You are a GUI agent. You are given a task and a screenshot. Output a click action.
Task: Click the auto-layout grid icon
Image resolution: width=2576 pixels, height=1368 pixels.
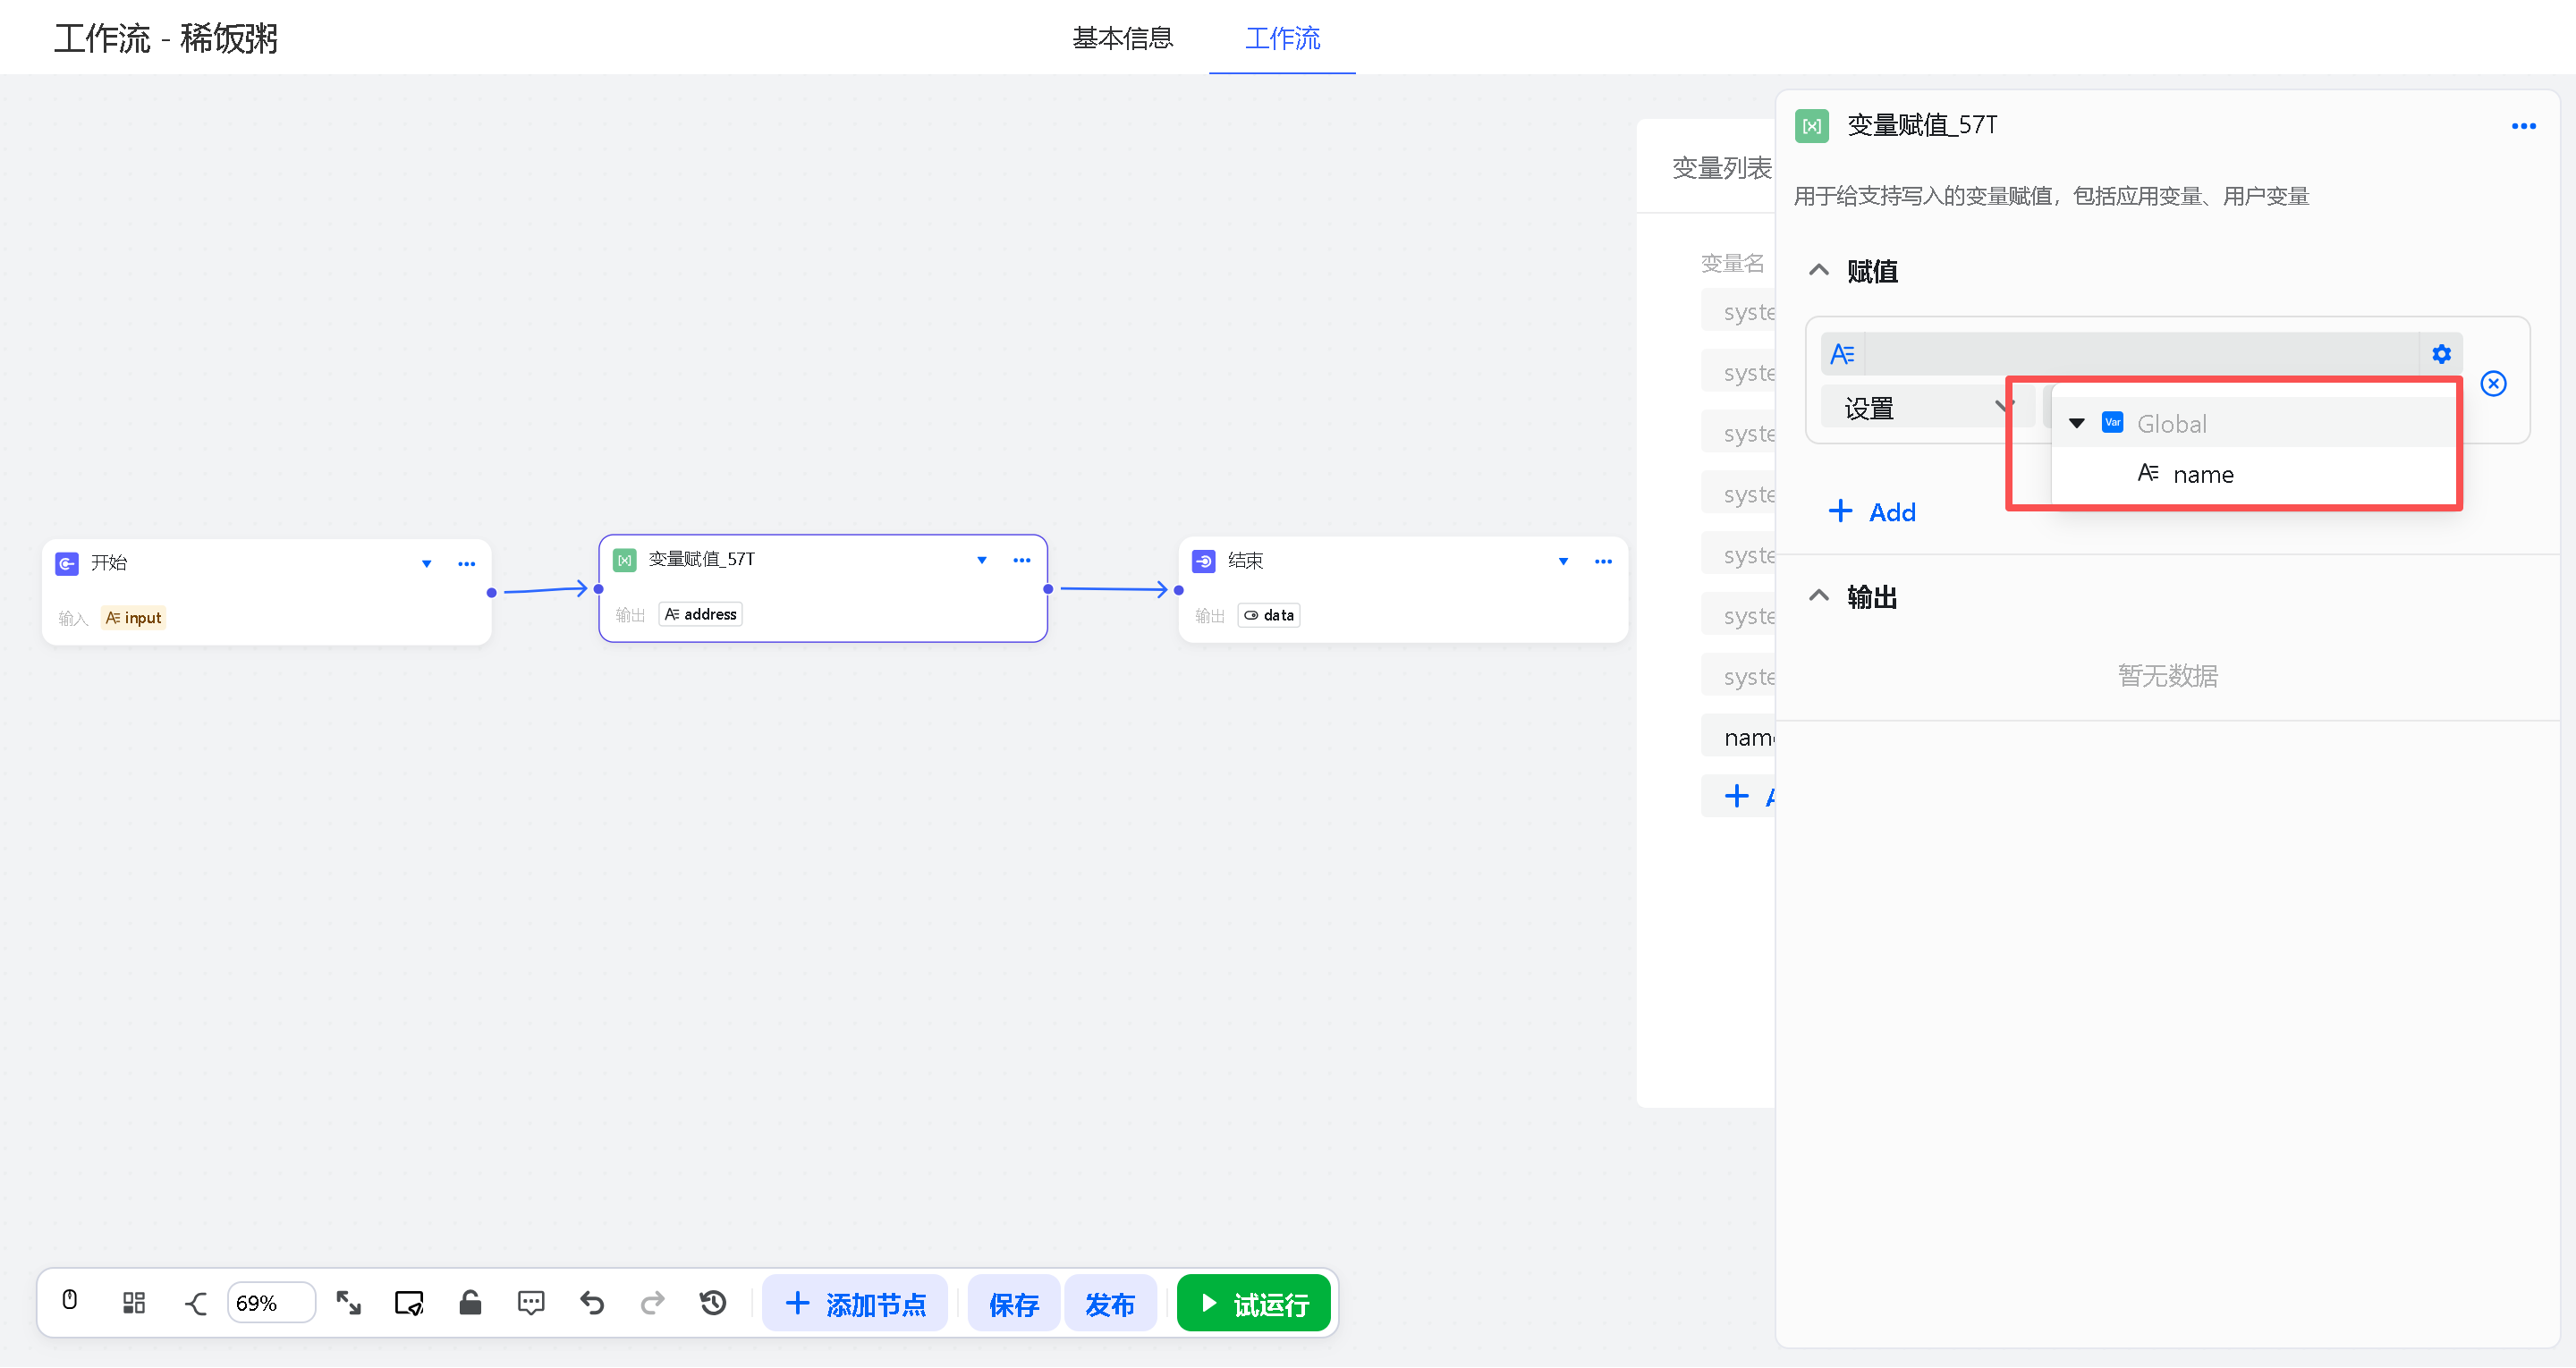134,1303
